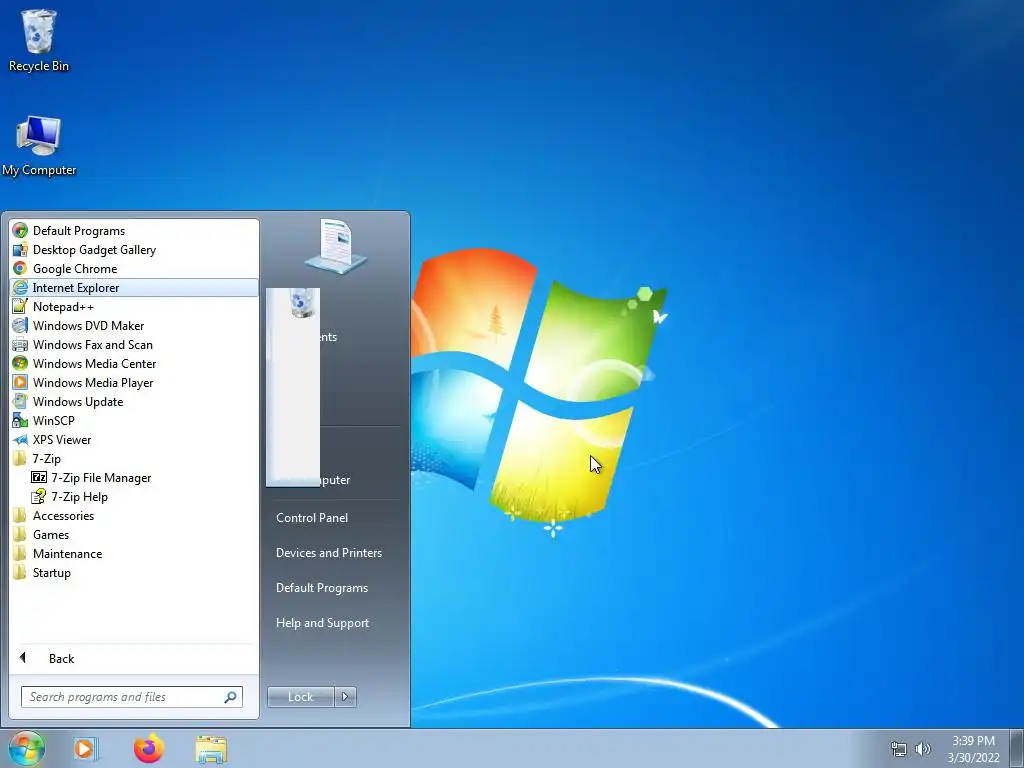Click the Start orb button
The height and width of the screenshot is (768, 1024).
coord(27,748)
